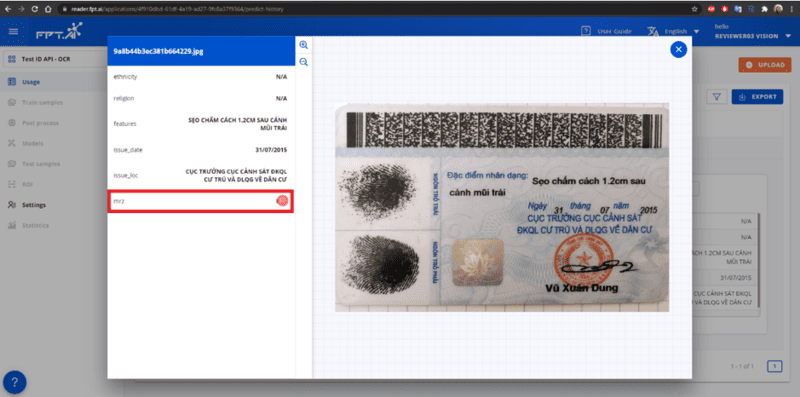Click the blue help question mark button
The height and width of the screenshot is (397, 800).
14,382
